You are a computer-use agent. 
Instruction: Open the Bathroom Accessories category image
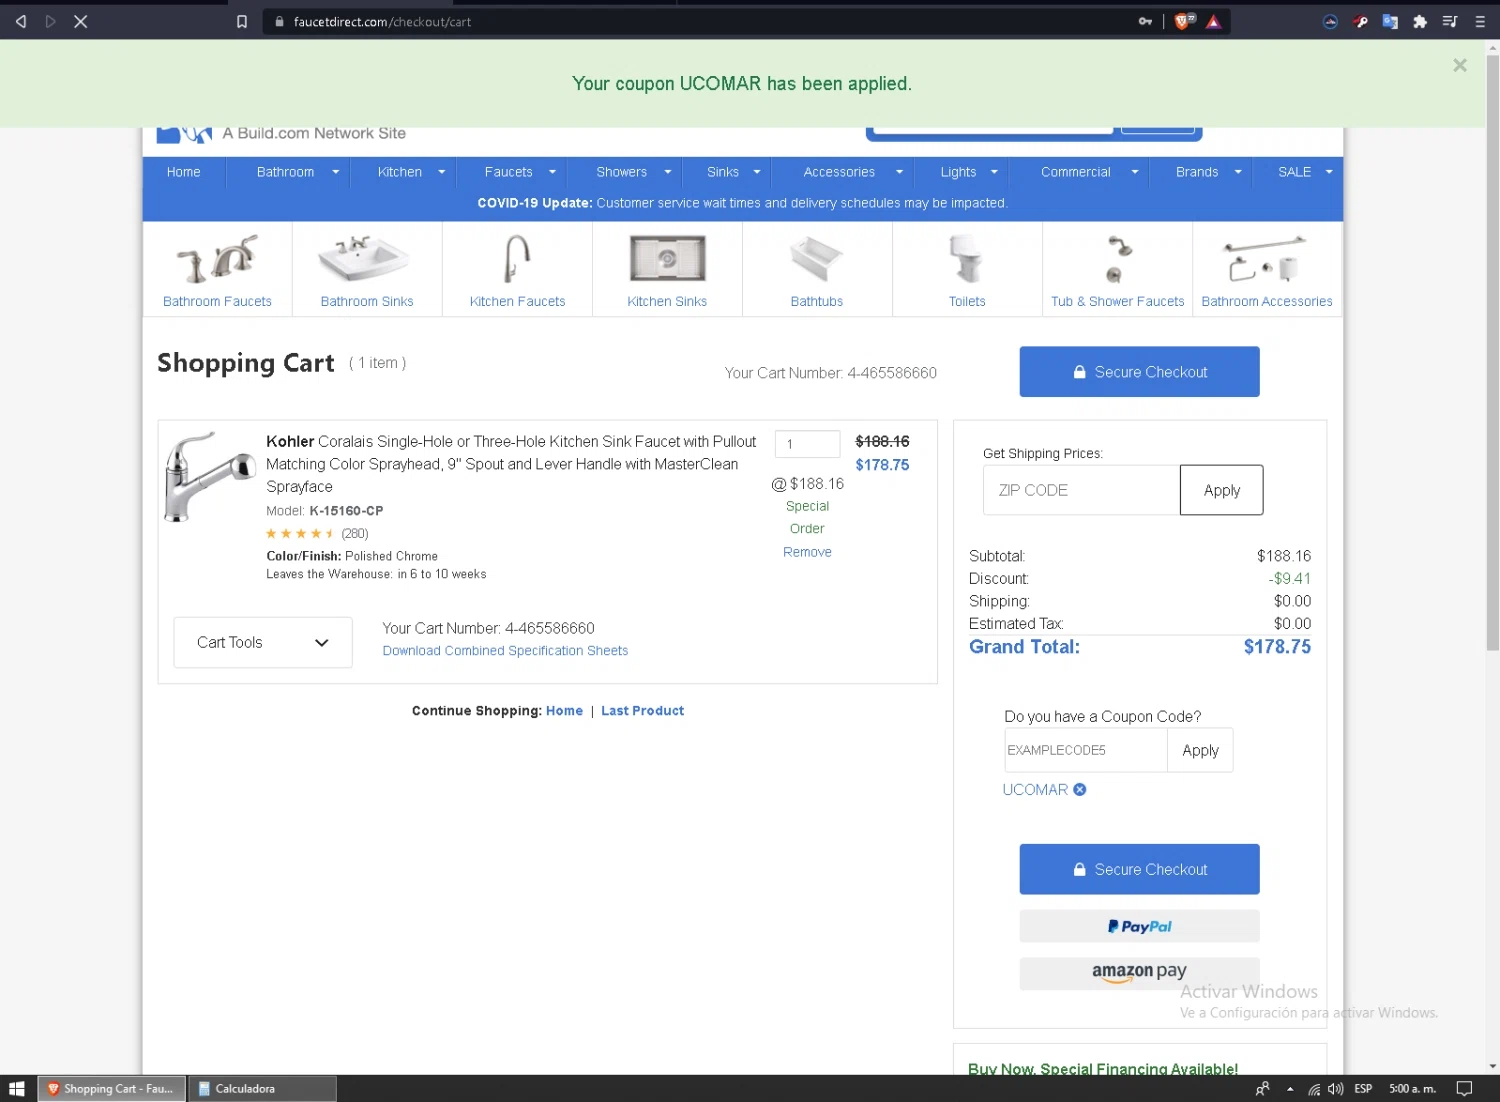[x=1265, y=259]
